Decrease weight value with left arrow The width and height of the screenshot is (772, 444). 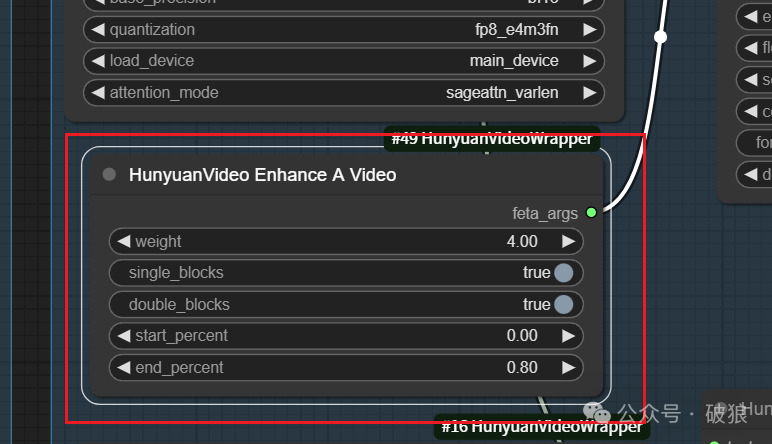click(x=124, y=241)
